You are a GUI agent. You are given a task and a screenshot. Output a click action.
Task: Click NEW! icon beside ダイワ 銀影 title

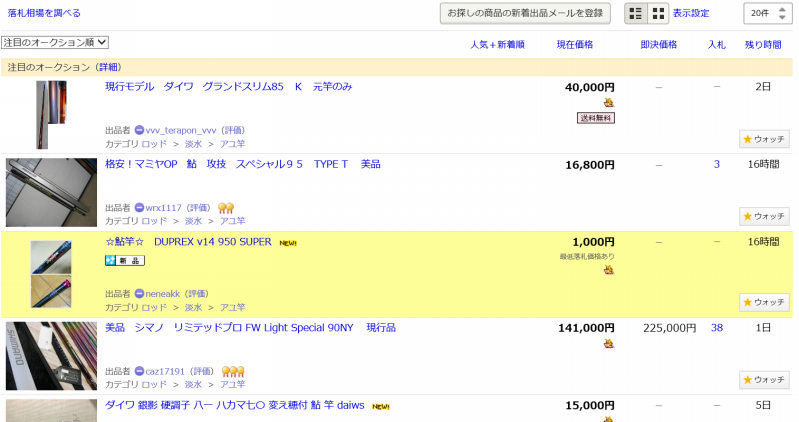coord(381,407)
